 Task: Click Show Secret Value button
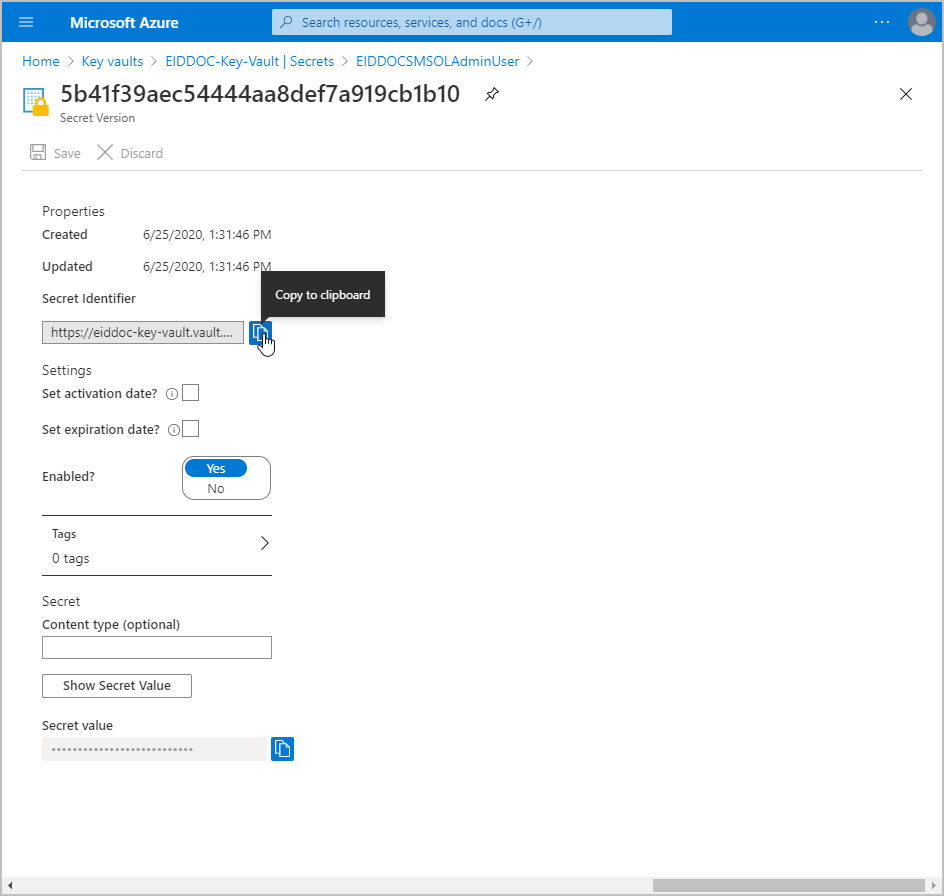pyautogui.click(x=117, y=686)
